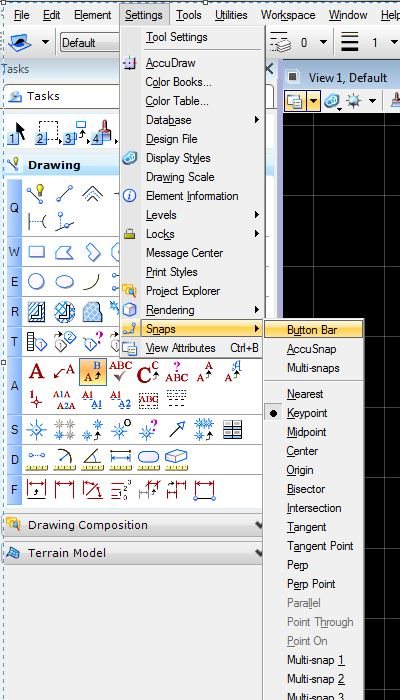The image size is (400, 700).
Task: Select the Crosshatch Area tool
Action: 64,312
